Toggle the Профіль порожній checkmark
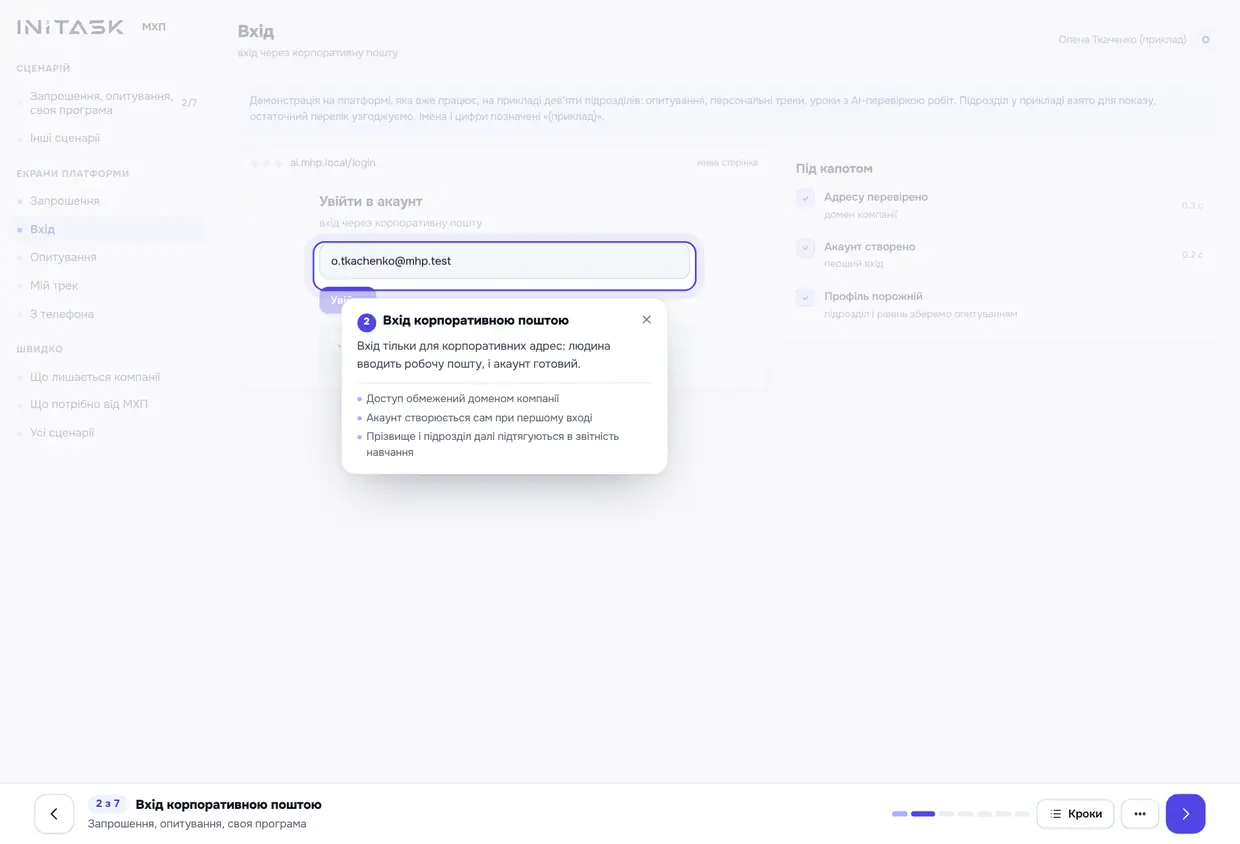Screen dimensions: 1240x844 tap(805, 298)
